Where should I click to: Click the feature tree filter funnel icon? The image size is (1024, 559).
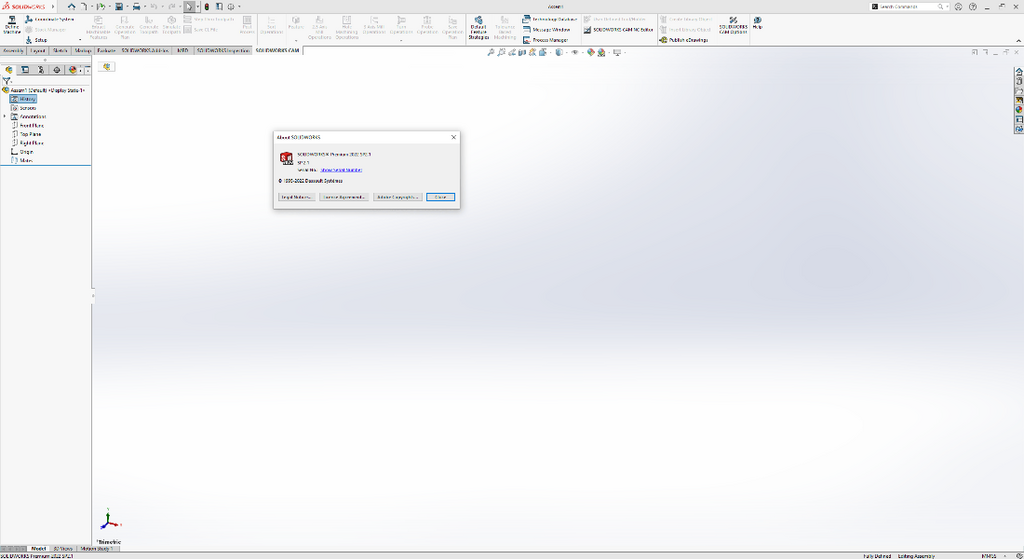click(7, 81)
